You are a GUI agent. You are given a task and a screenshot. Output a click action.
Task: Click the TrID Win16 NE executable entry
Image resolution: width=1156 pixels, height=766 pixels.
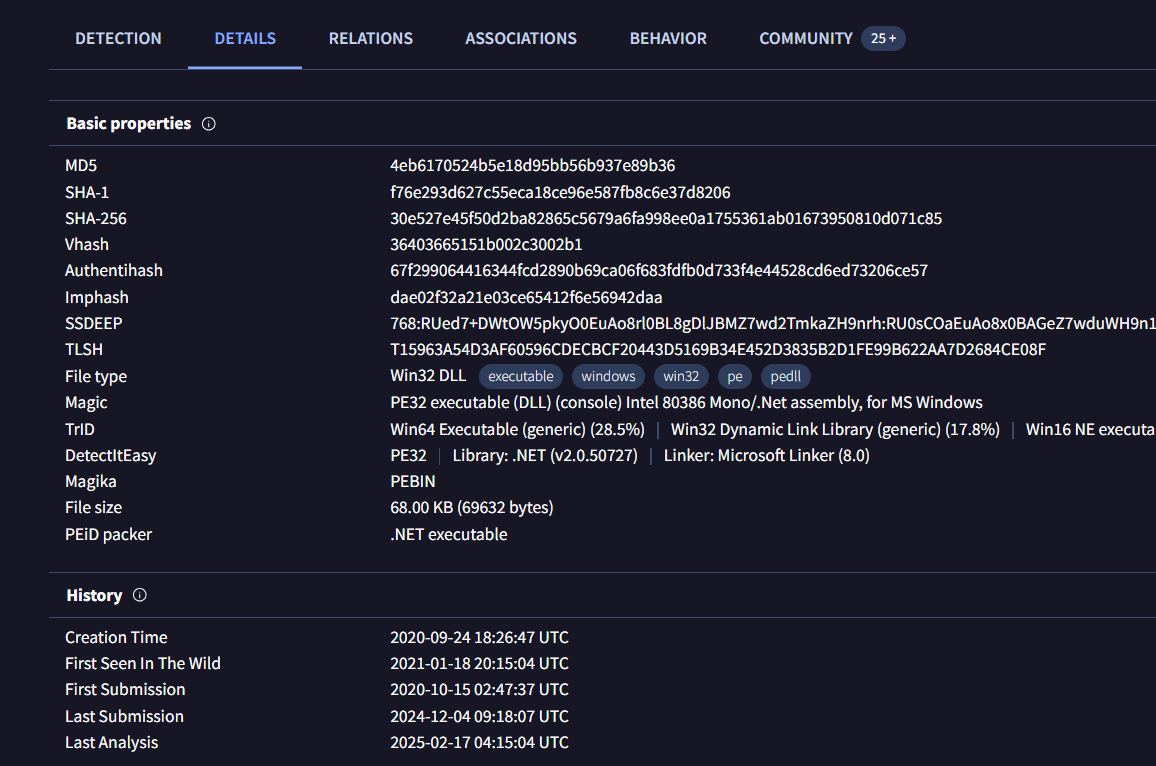[x=1090, y=430]
